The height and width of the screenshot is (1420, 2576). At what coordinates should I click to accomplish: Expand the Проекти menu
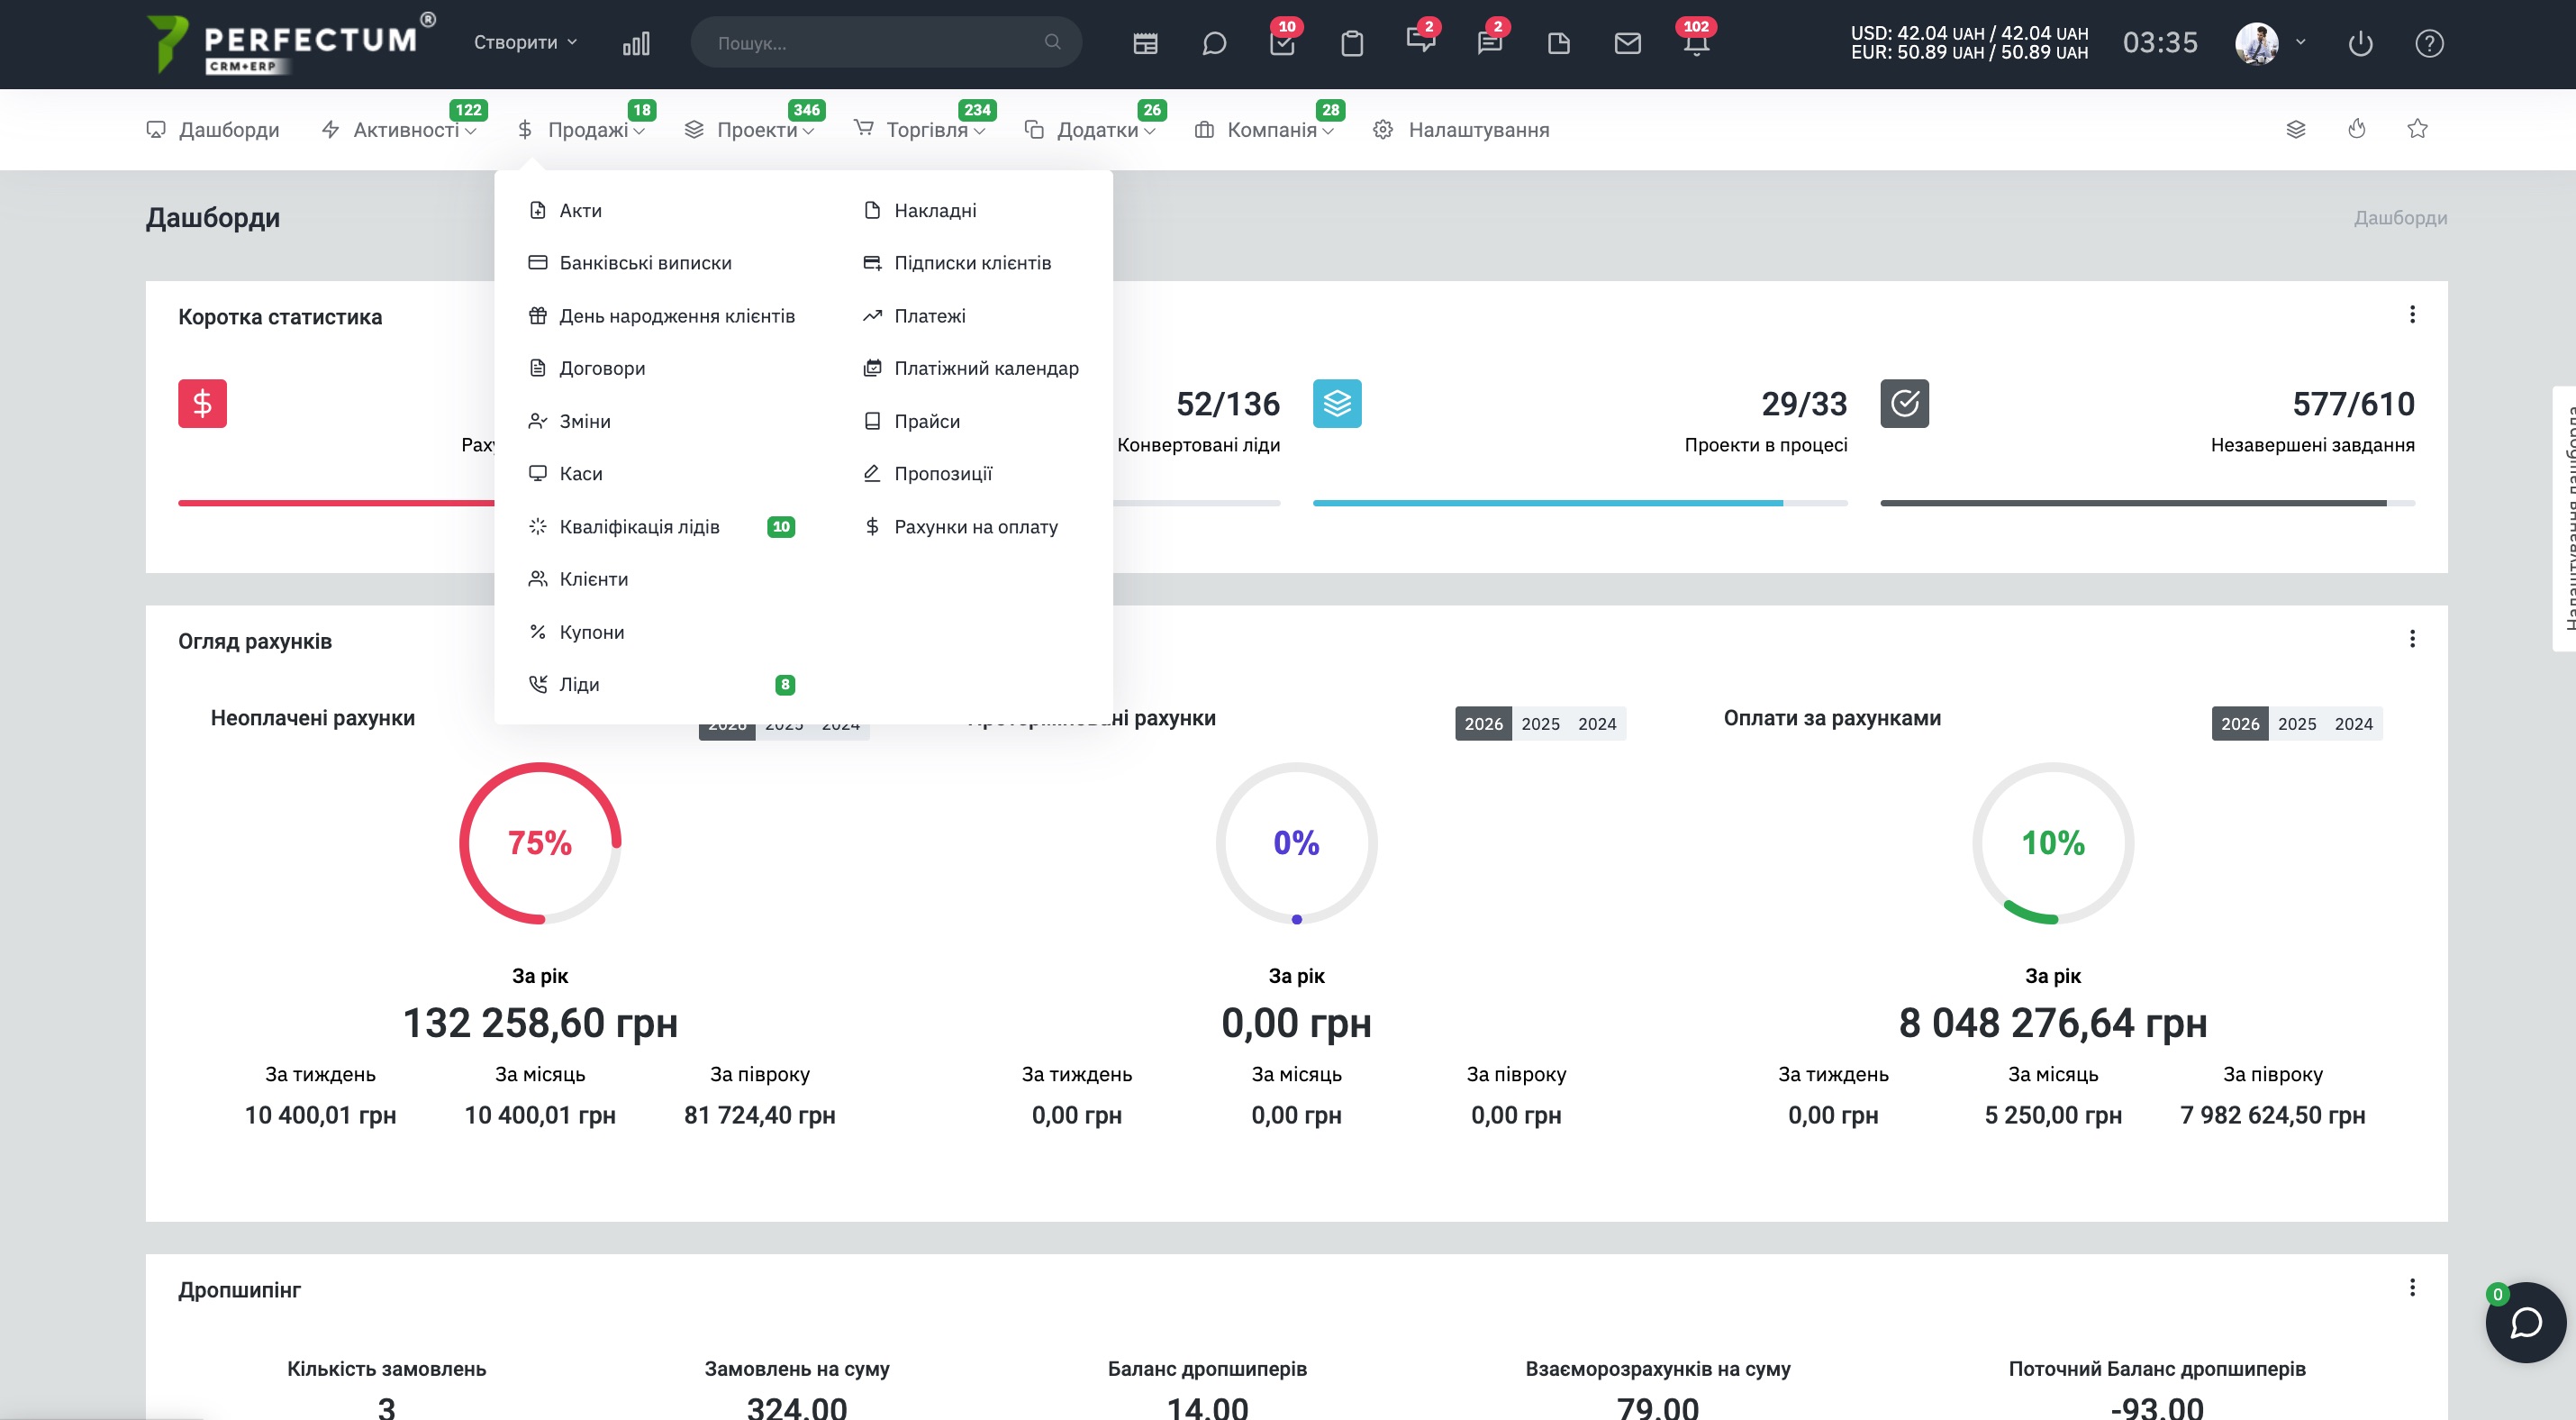point(749,129)
